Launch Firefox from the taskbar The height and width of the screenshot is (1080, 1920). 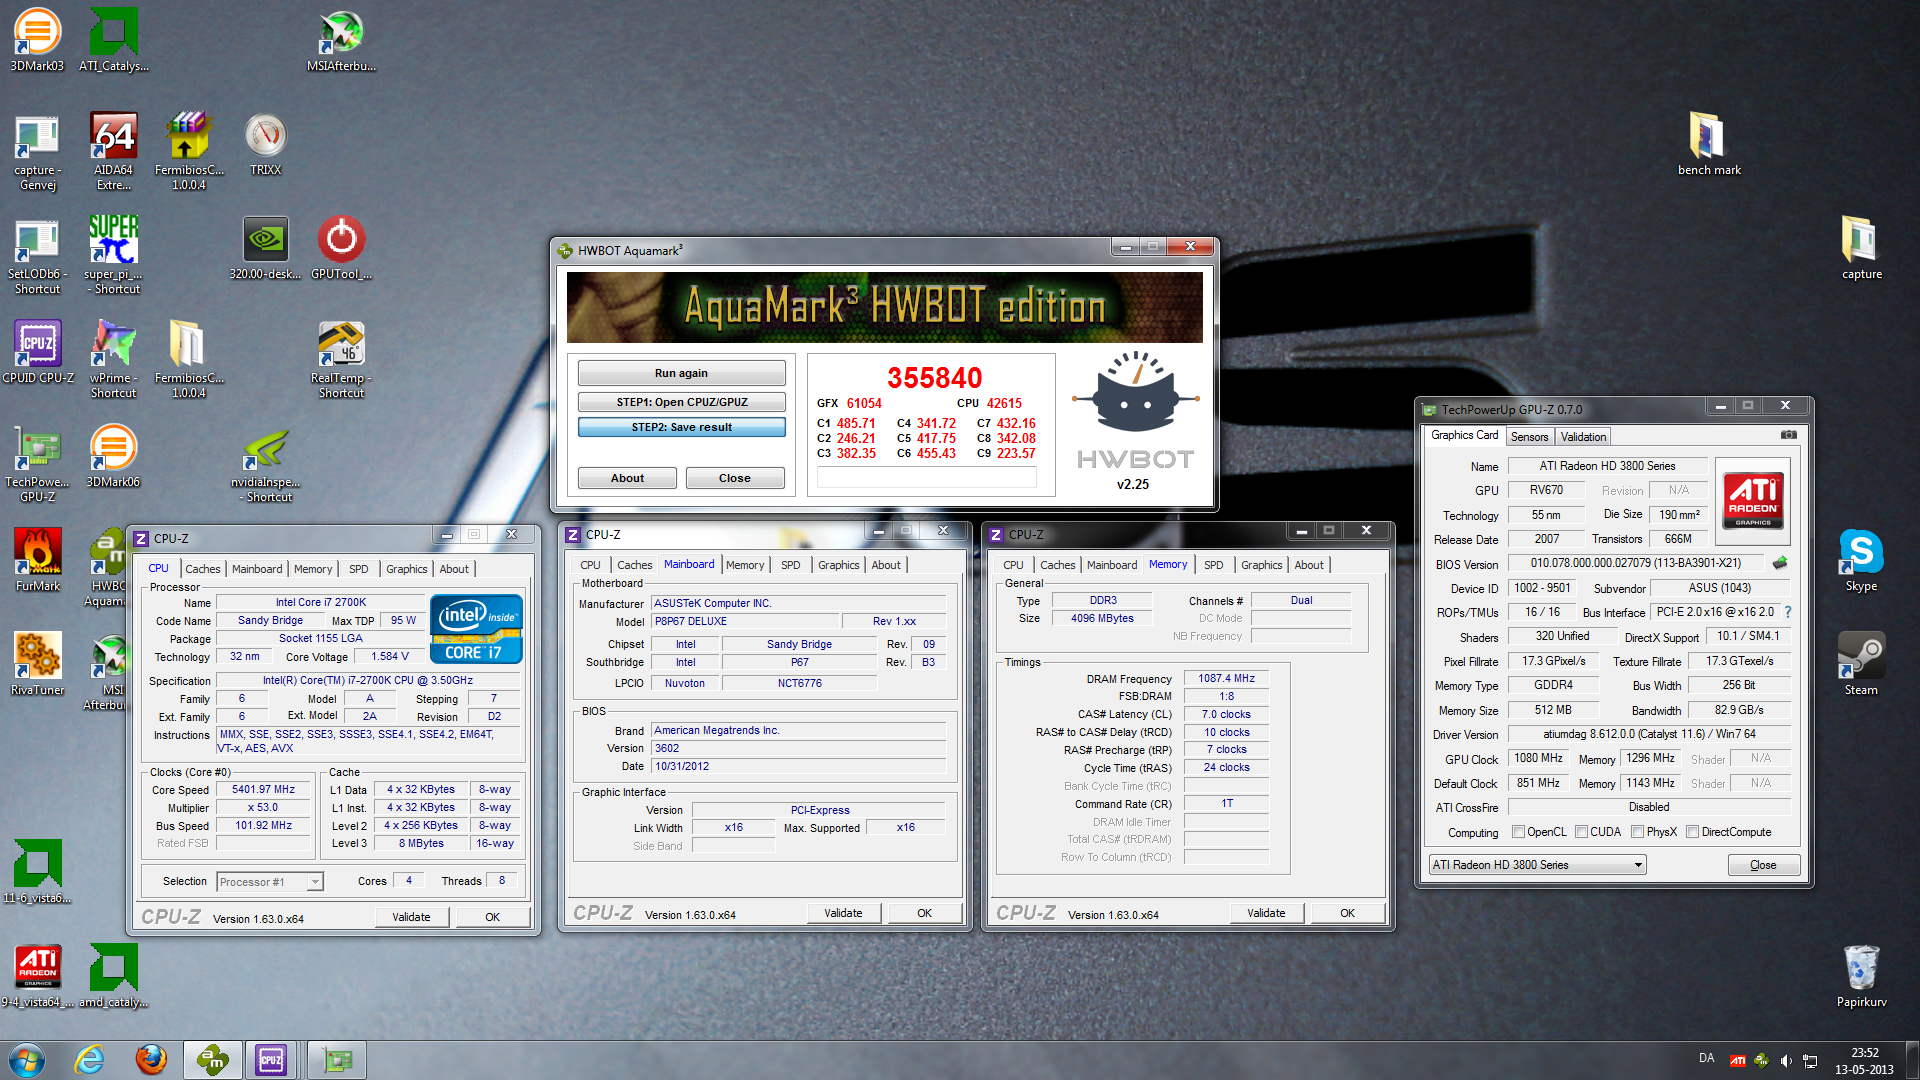point(151,1060)
